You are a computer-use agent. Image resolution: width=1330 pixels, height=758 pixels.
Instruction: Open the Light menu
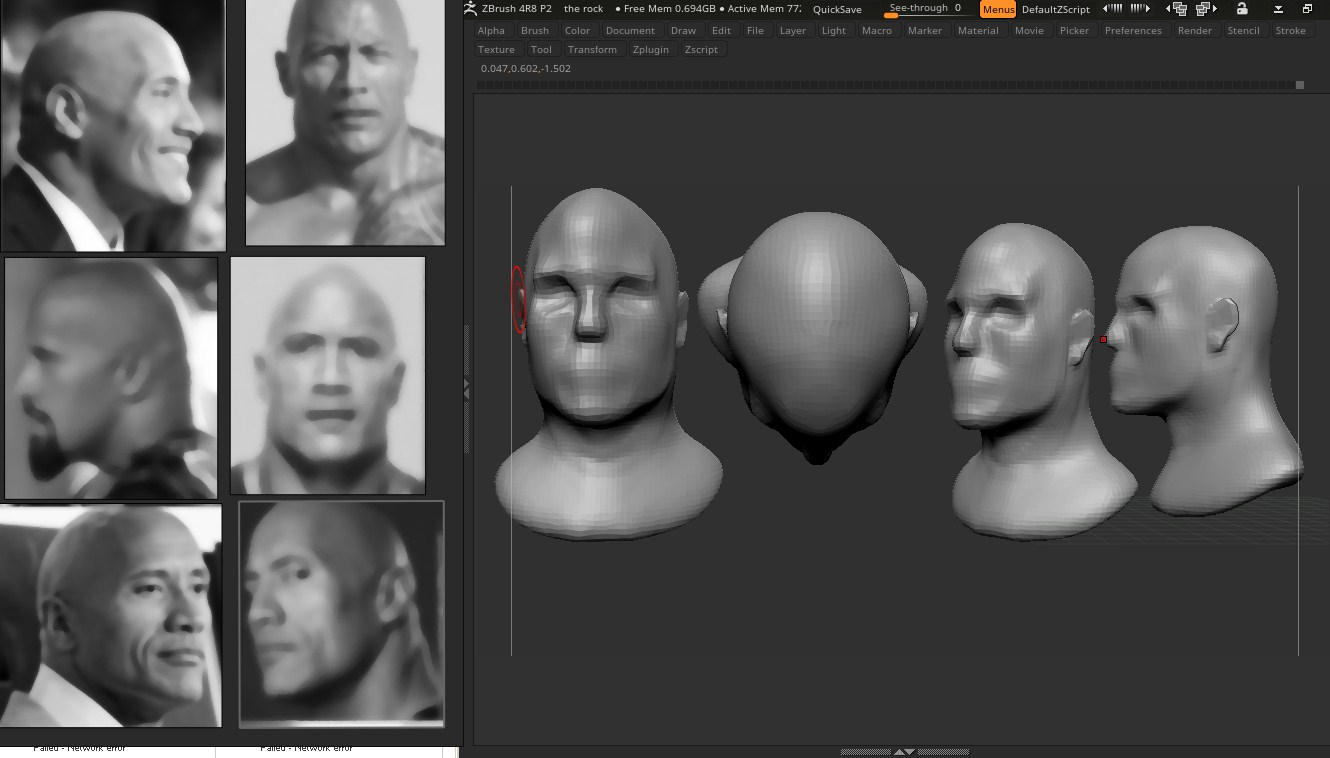[834, 31]
